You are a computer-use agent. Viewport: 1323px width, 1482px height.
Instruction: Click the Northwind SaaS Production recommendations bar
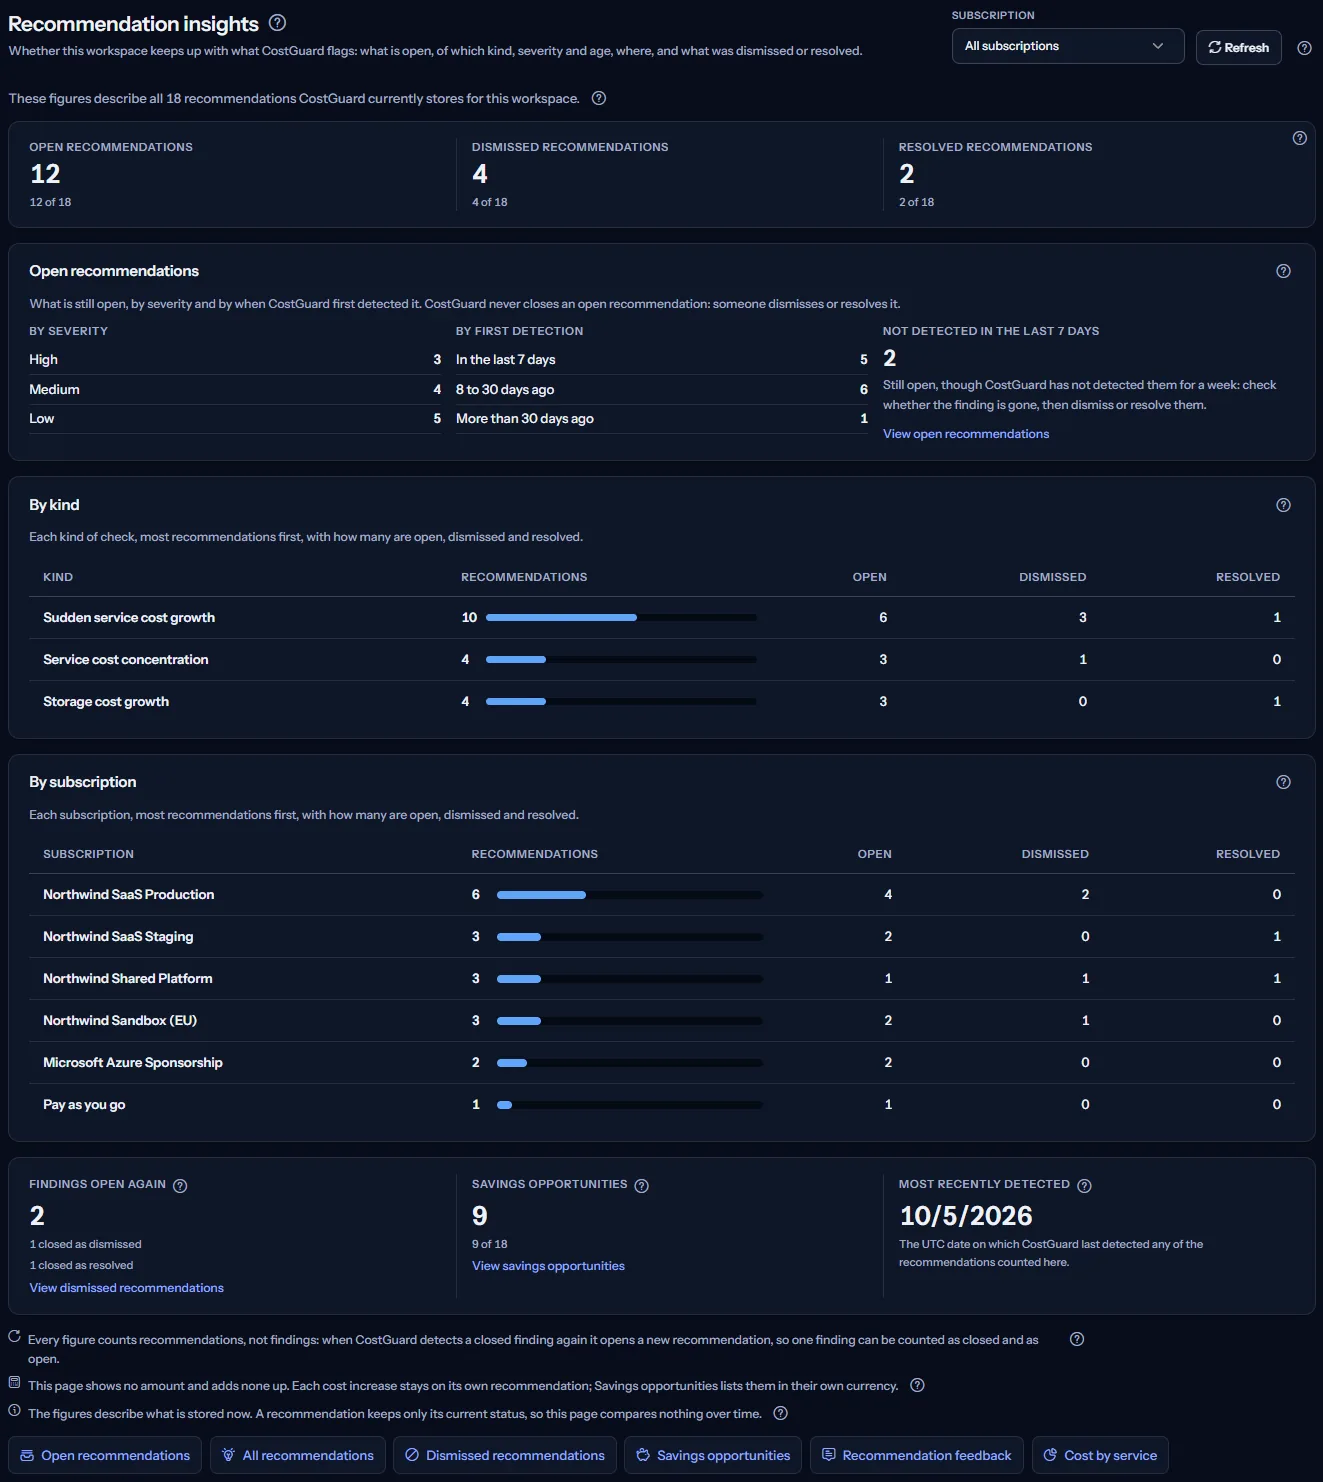[x=630, y=895]
